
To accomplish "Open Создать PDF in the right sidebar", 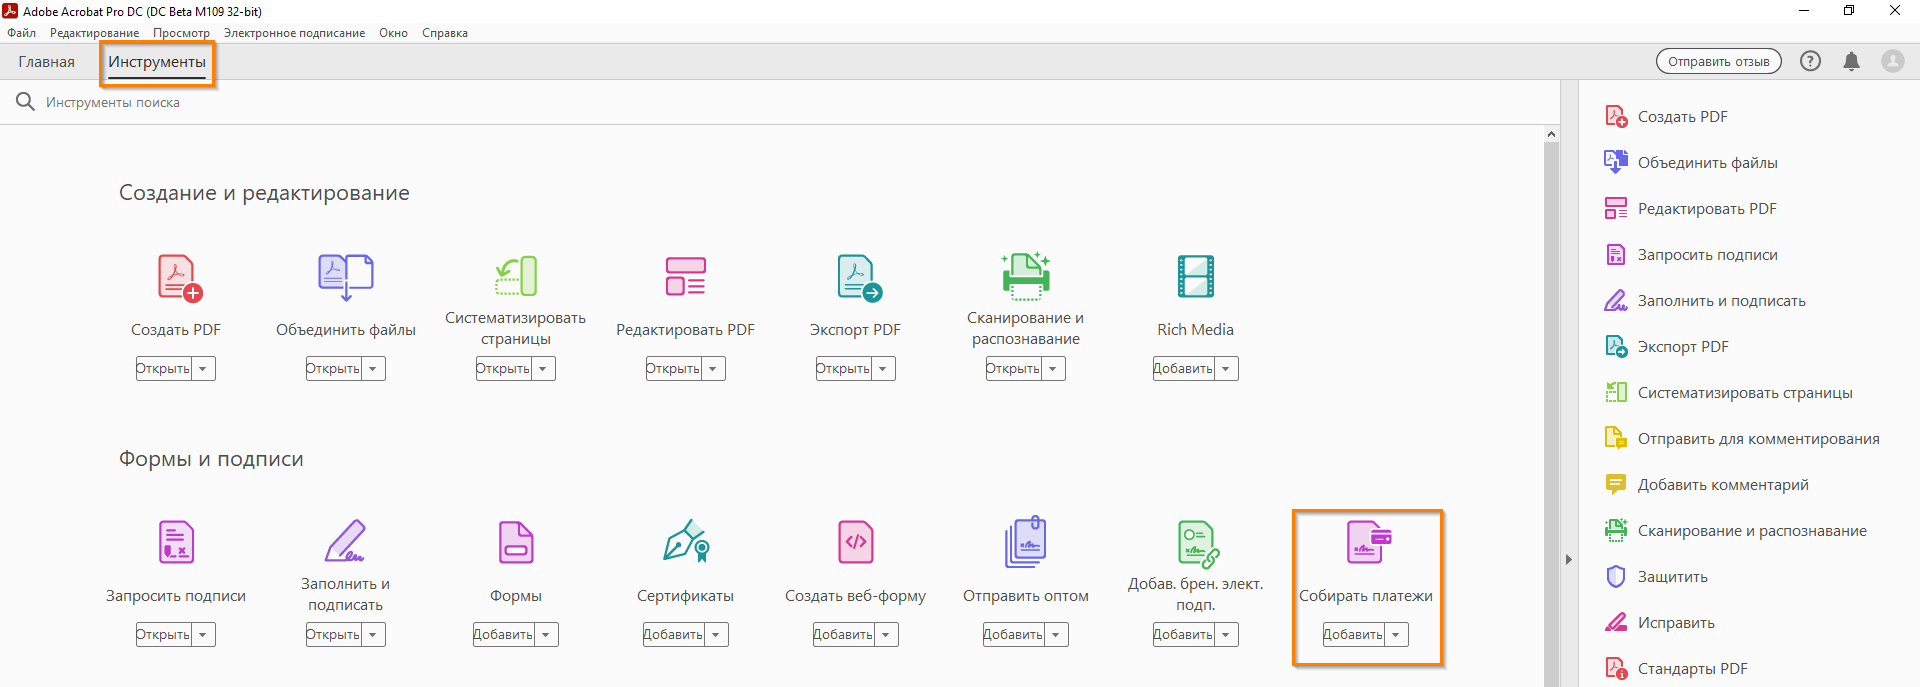I will [1667, 117].
